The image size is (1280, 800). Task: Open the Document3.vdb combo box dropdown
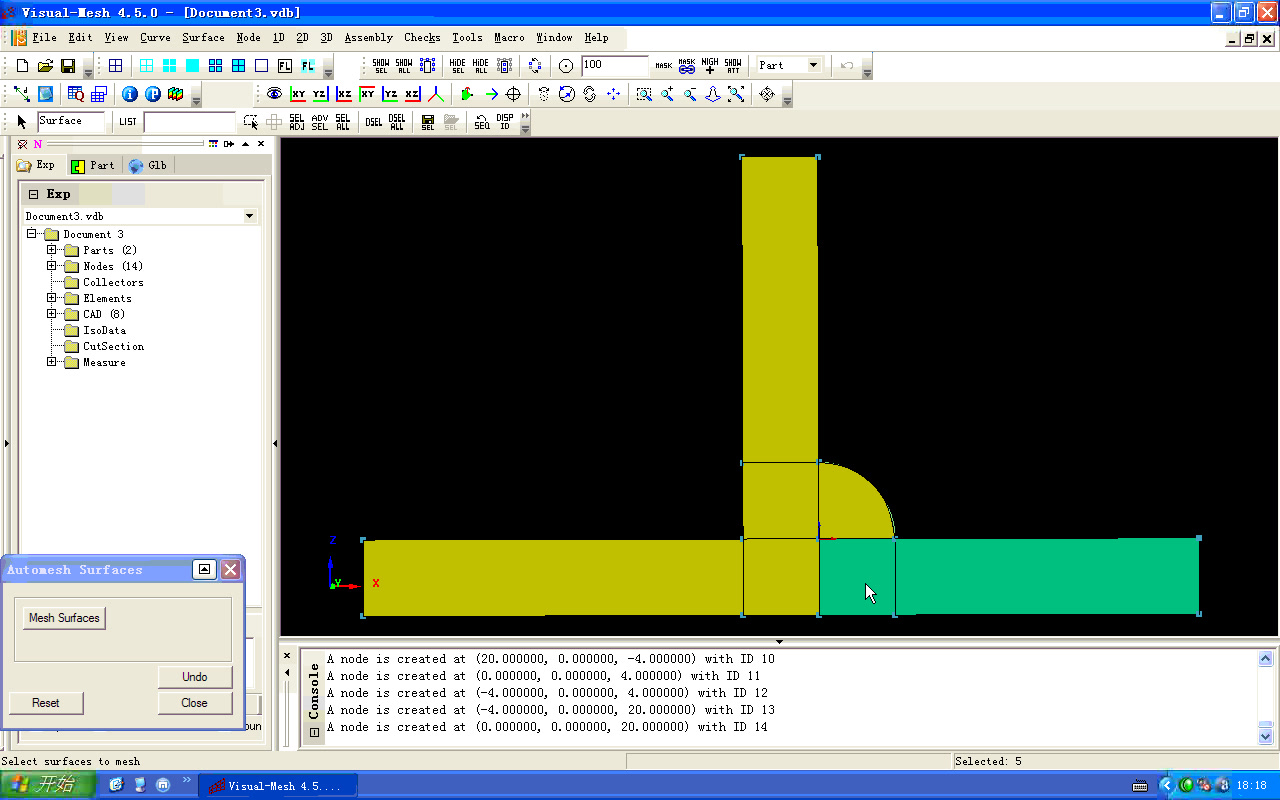click(249, 216)
